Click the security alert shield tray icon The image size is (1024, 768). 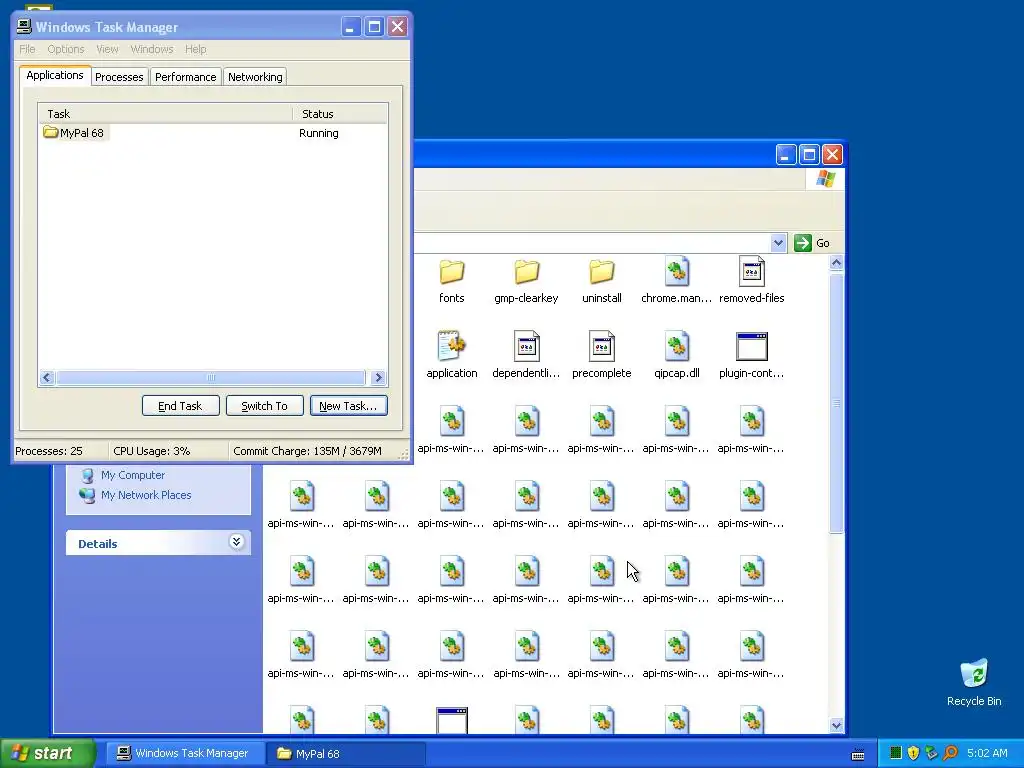[x=914, y=753]
